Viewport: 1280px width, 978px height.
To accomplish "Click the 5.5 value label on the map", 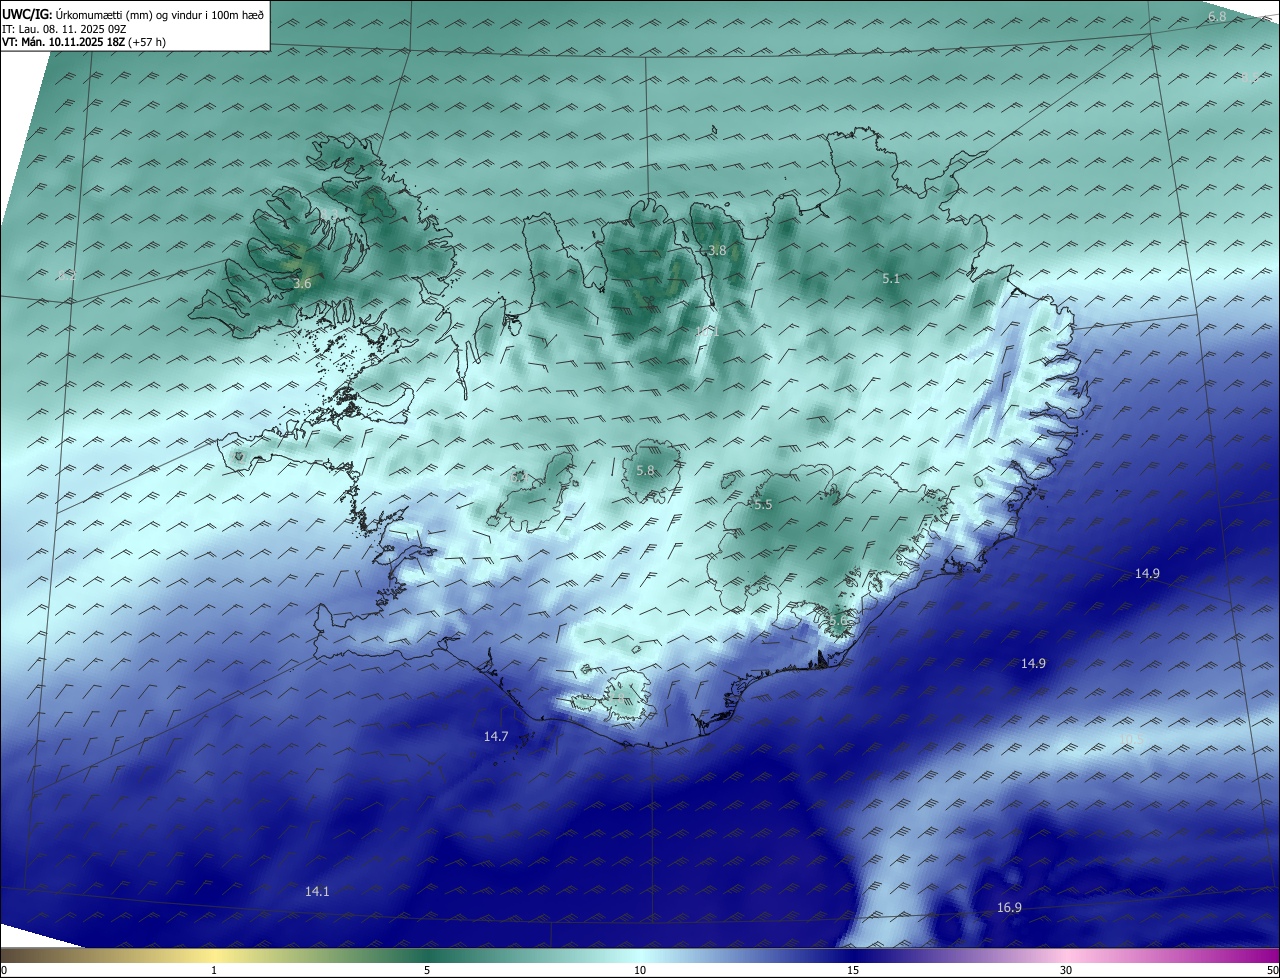I will pos(763,505).
